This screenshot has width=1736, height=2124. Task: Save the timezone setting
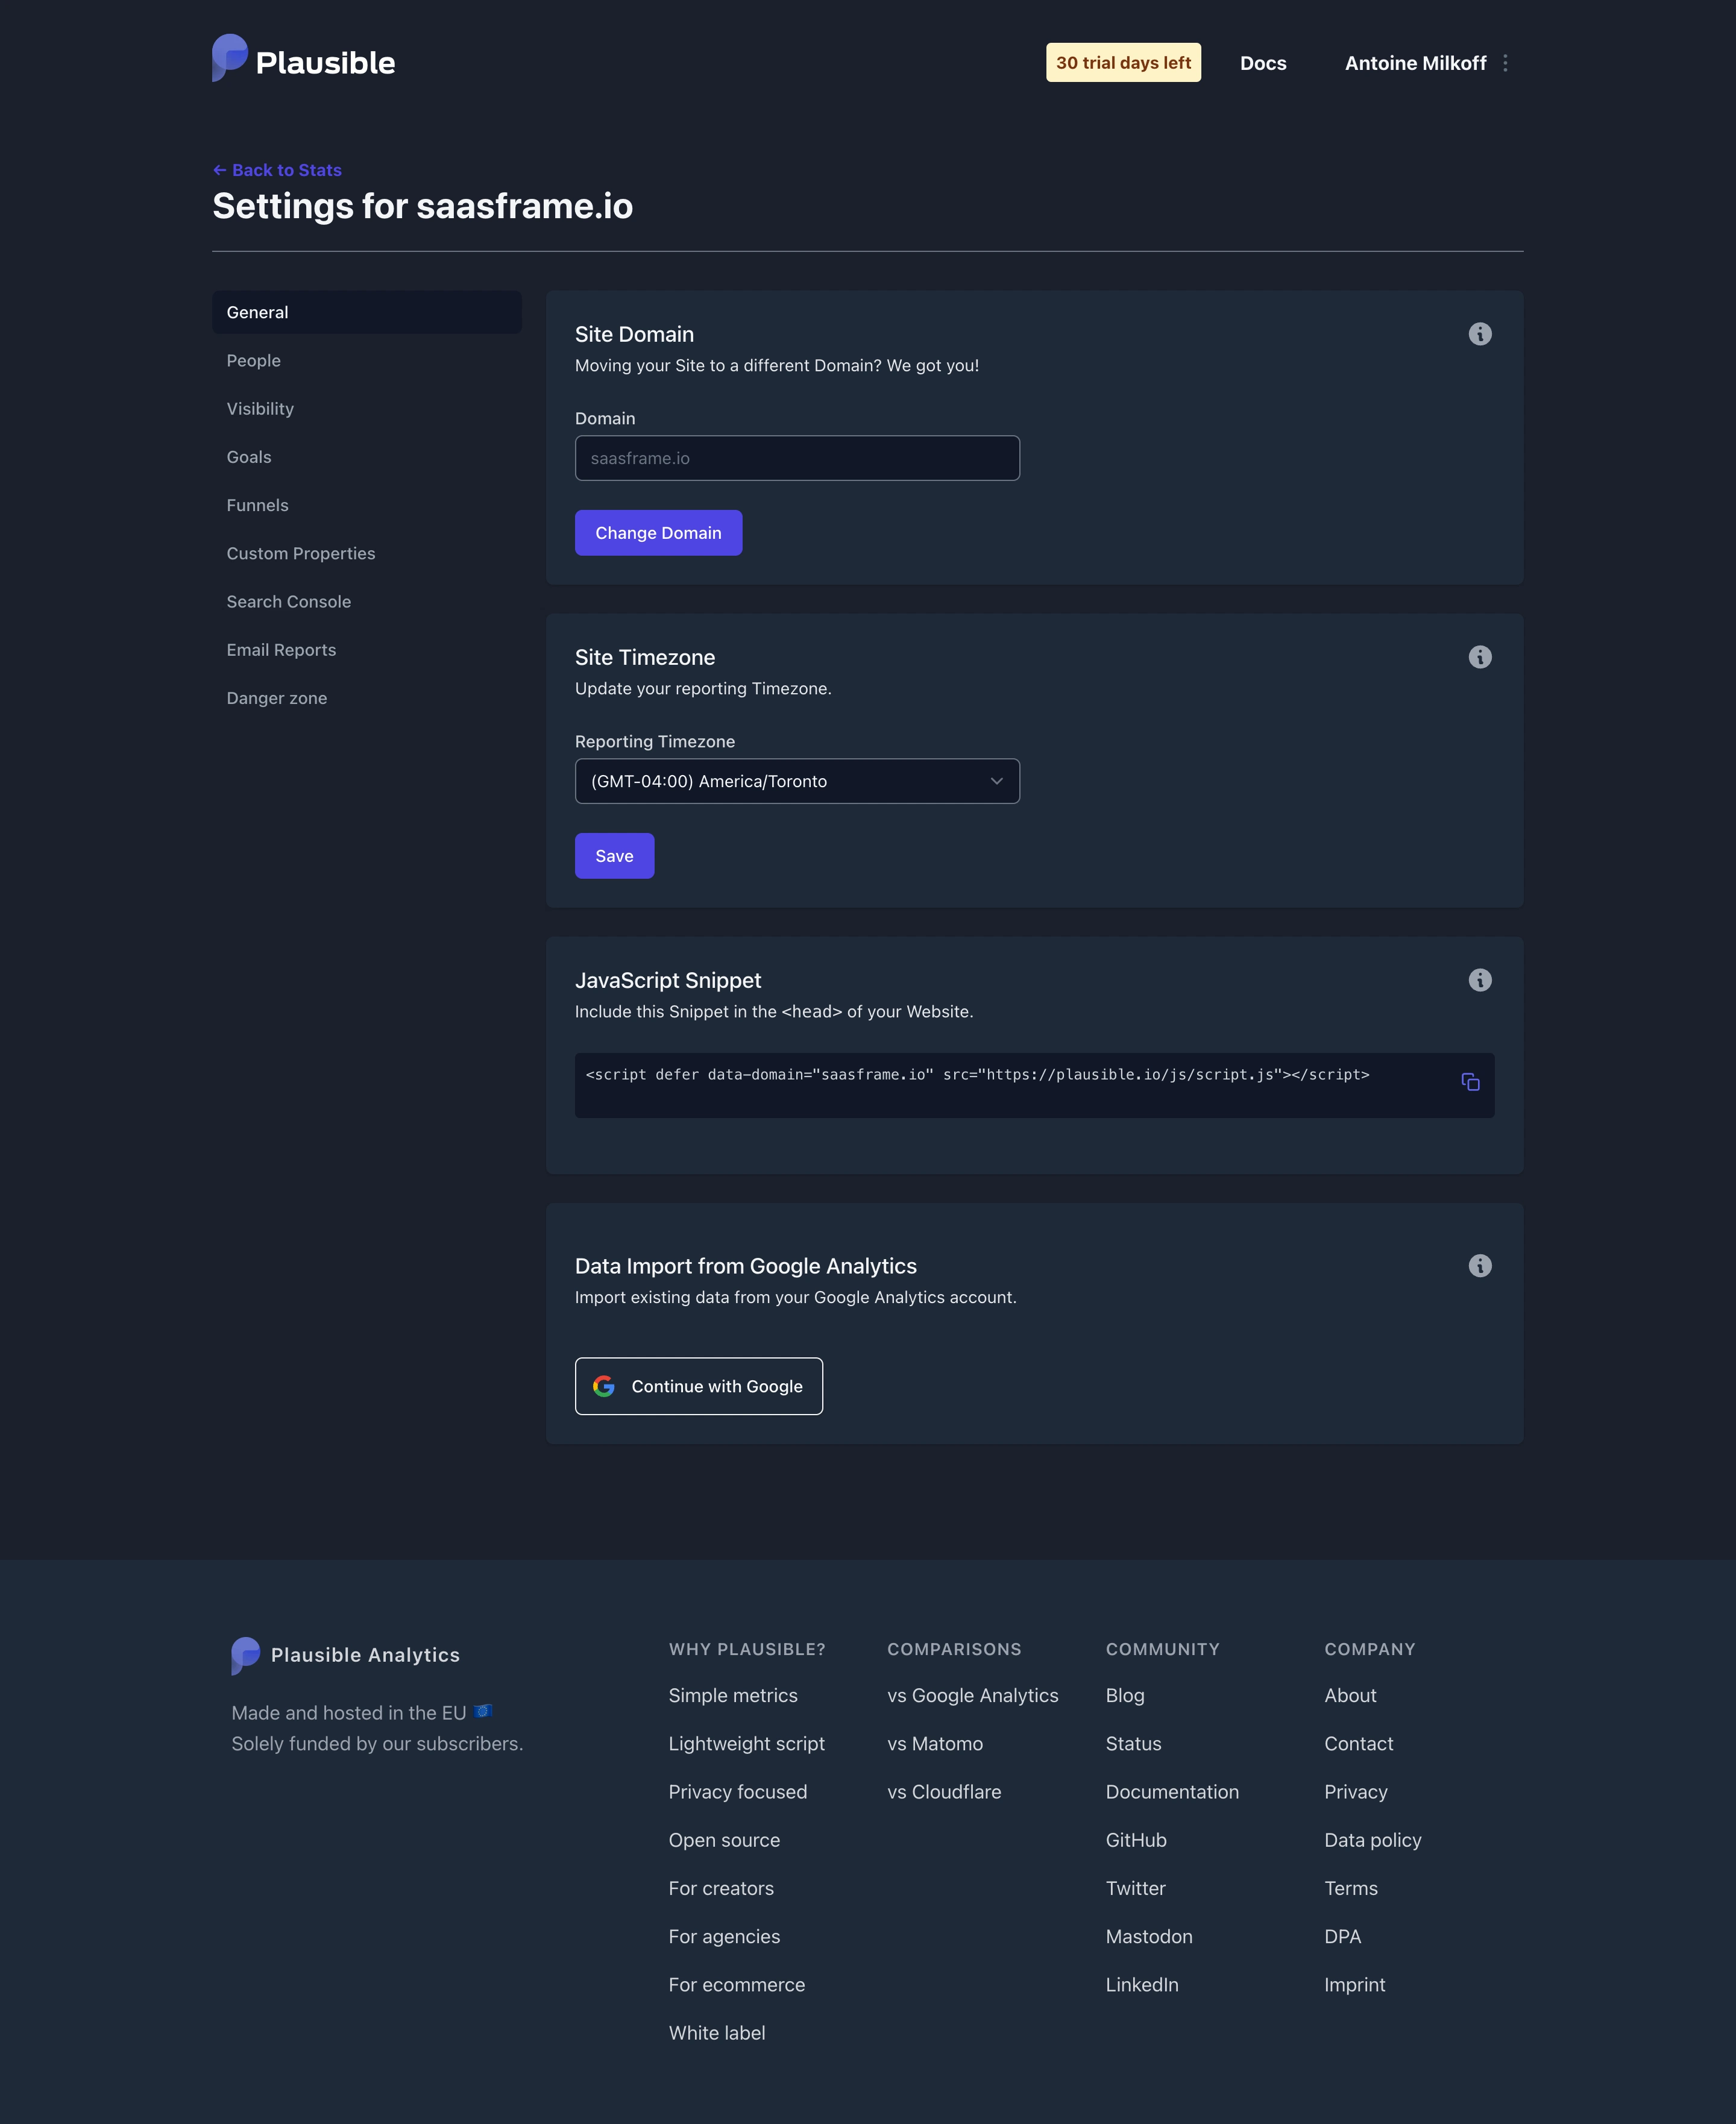(614, 856)
